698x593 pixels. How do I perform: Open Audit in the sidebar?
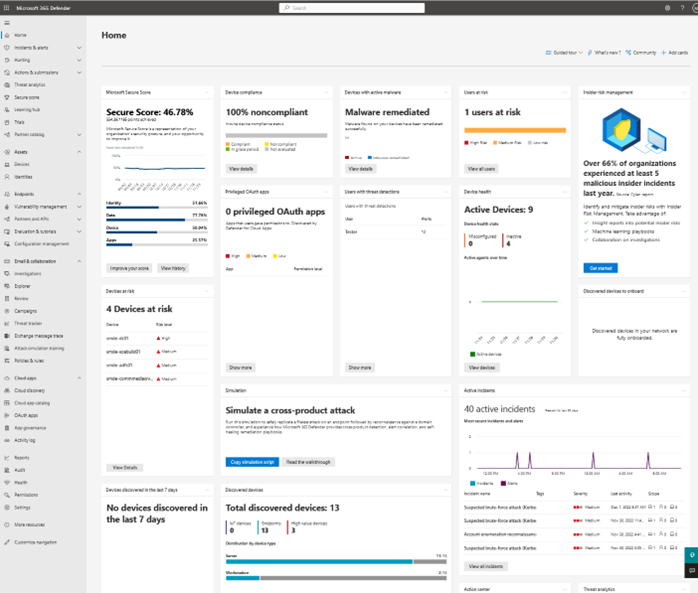click(20, 470)
